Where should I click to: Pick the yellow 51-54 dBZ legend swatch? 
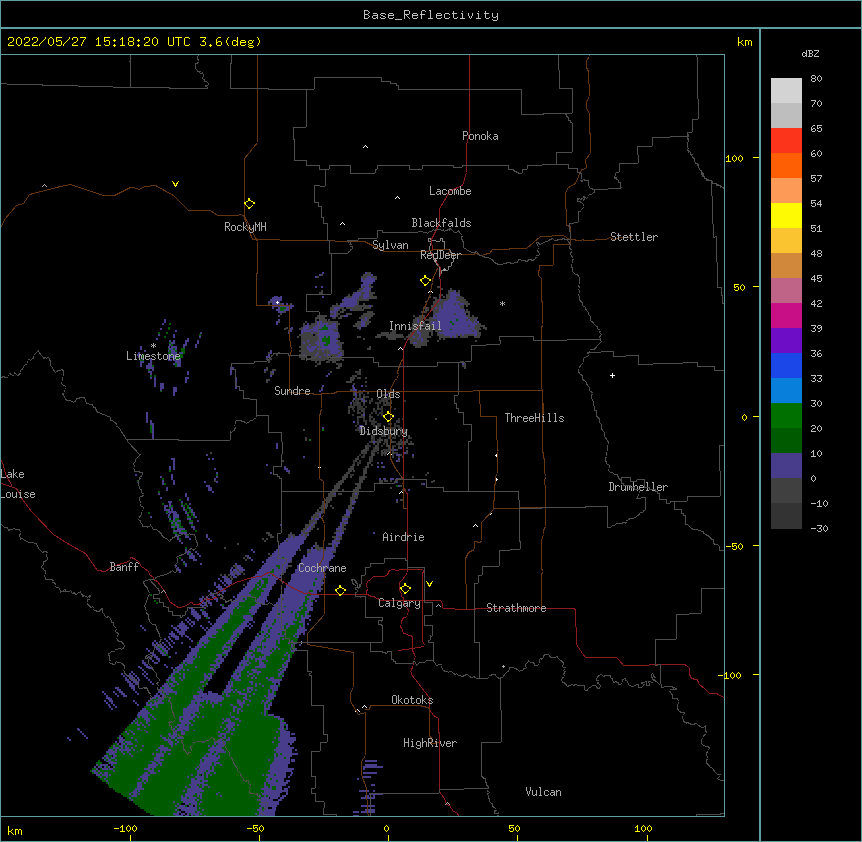786,215
